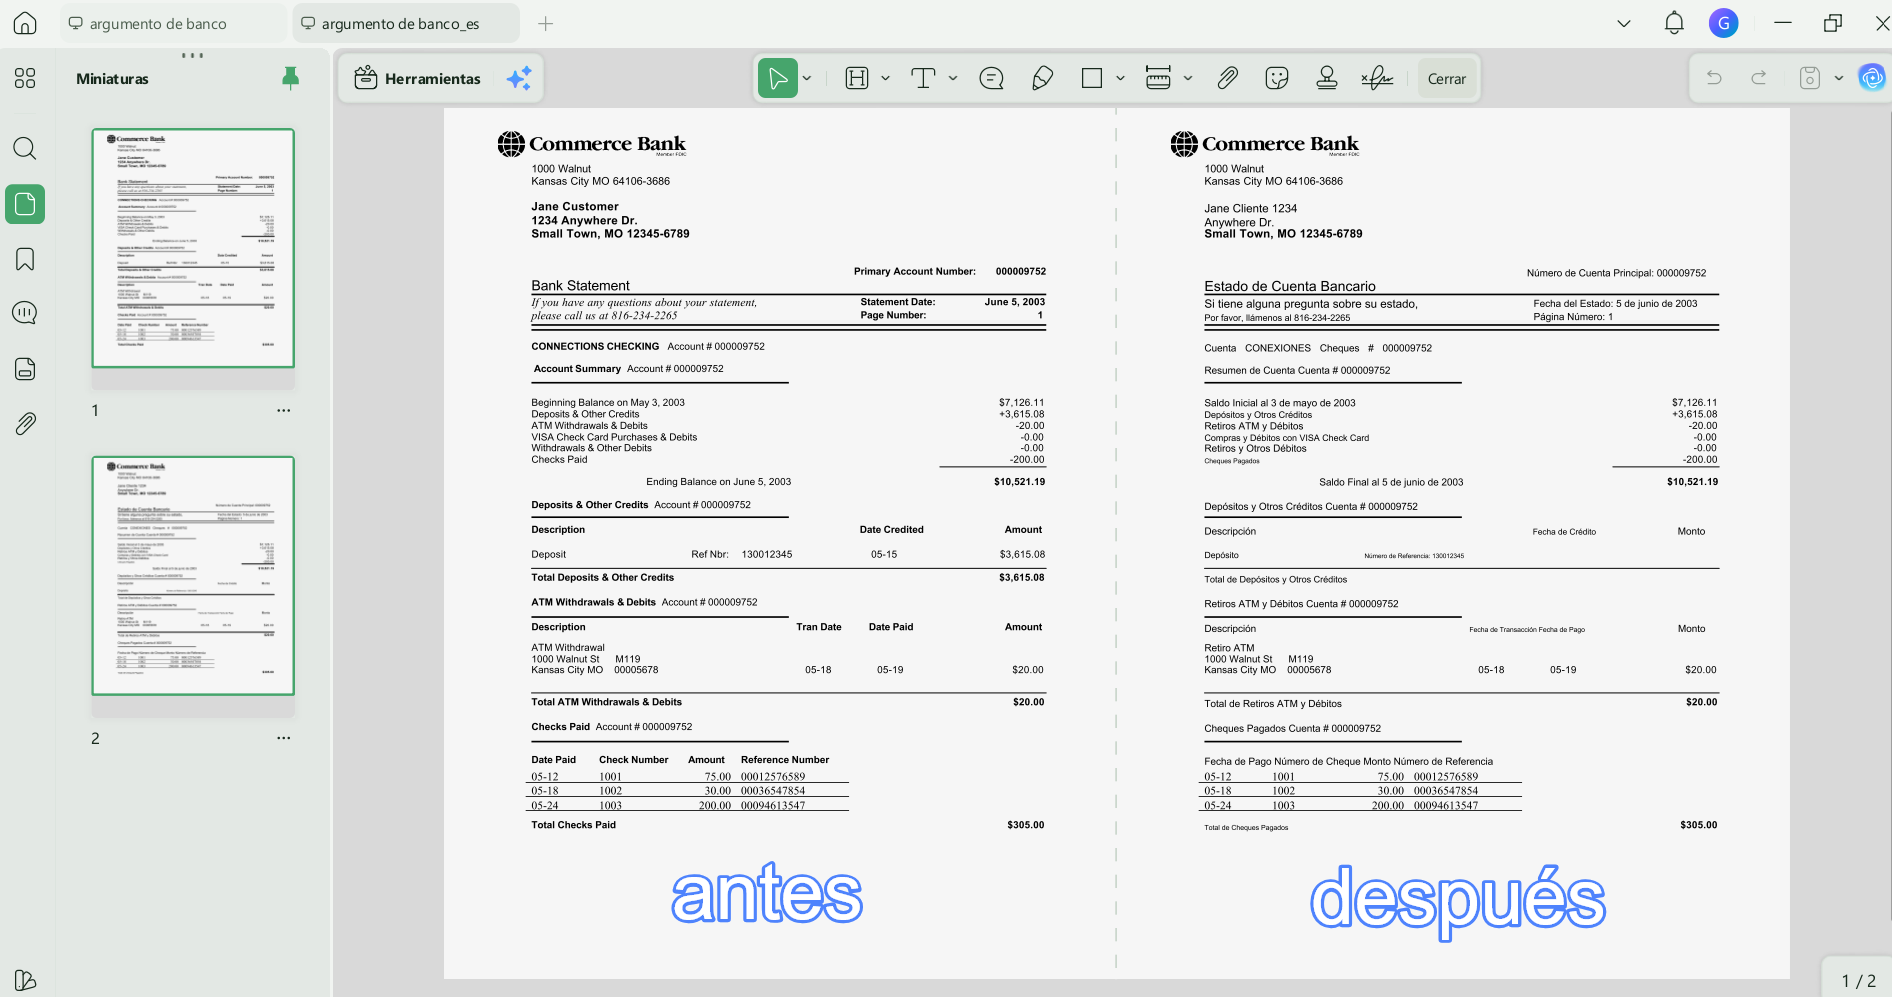Expand the shape tool dropdown

click(x=1120, y=78)
